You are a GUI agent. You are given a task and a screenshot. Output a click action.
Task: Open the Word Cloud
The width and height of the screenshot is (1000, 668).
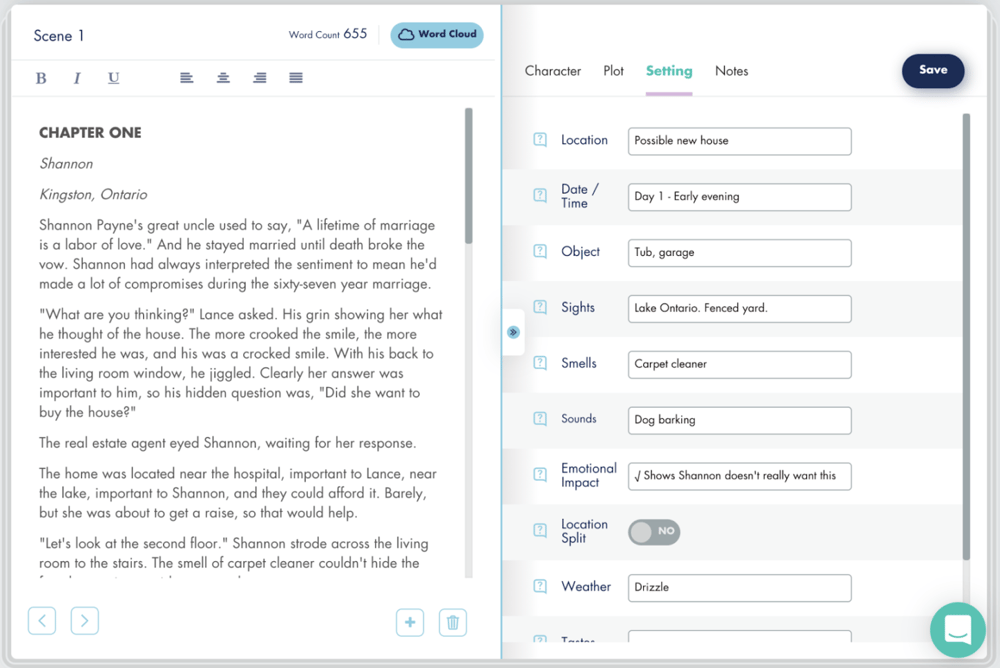tap(437, 34)
